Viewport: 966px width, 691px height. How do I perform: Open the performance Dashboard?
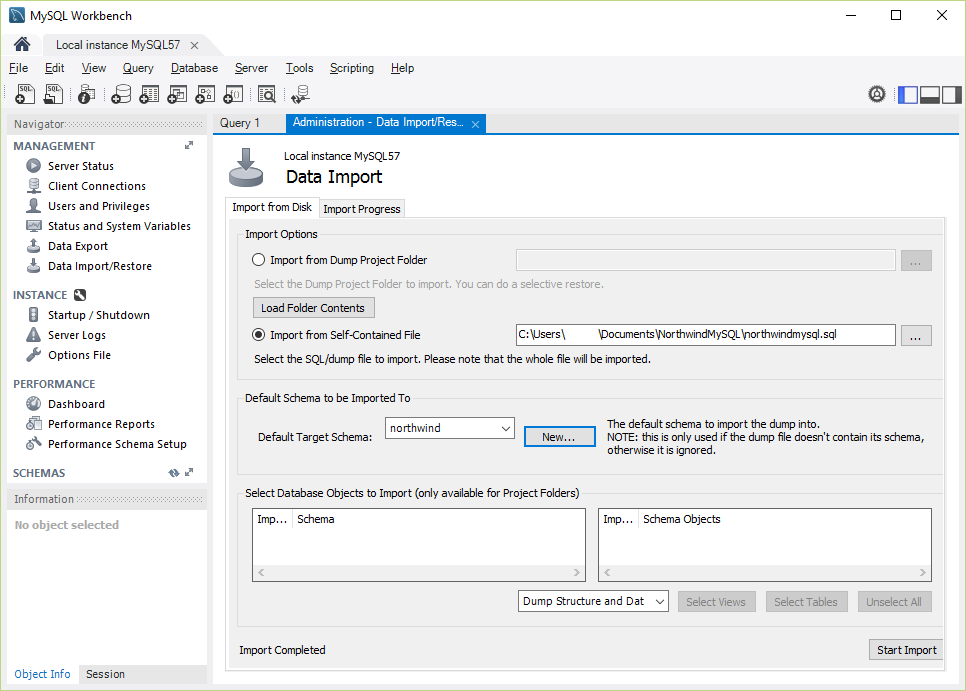point(76,404)
